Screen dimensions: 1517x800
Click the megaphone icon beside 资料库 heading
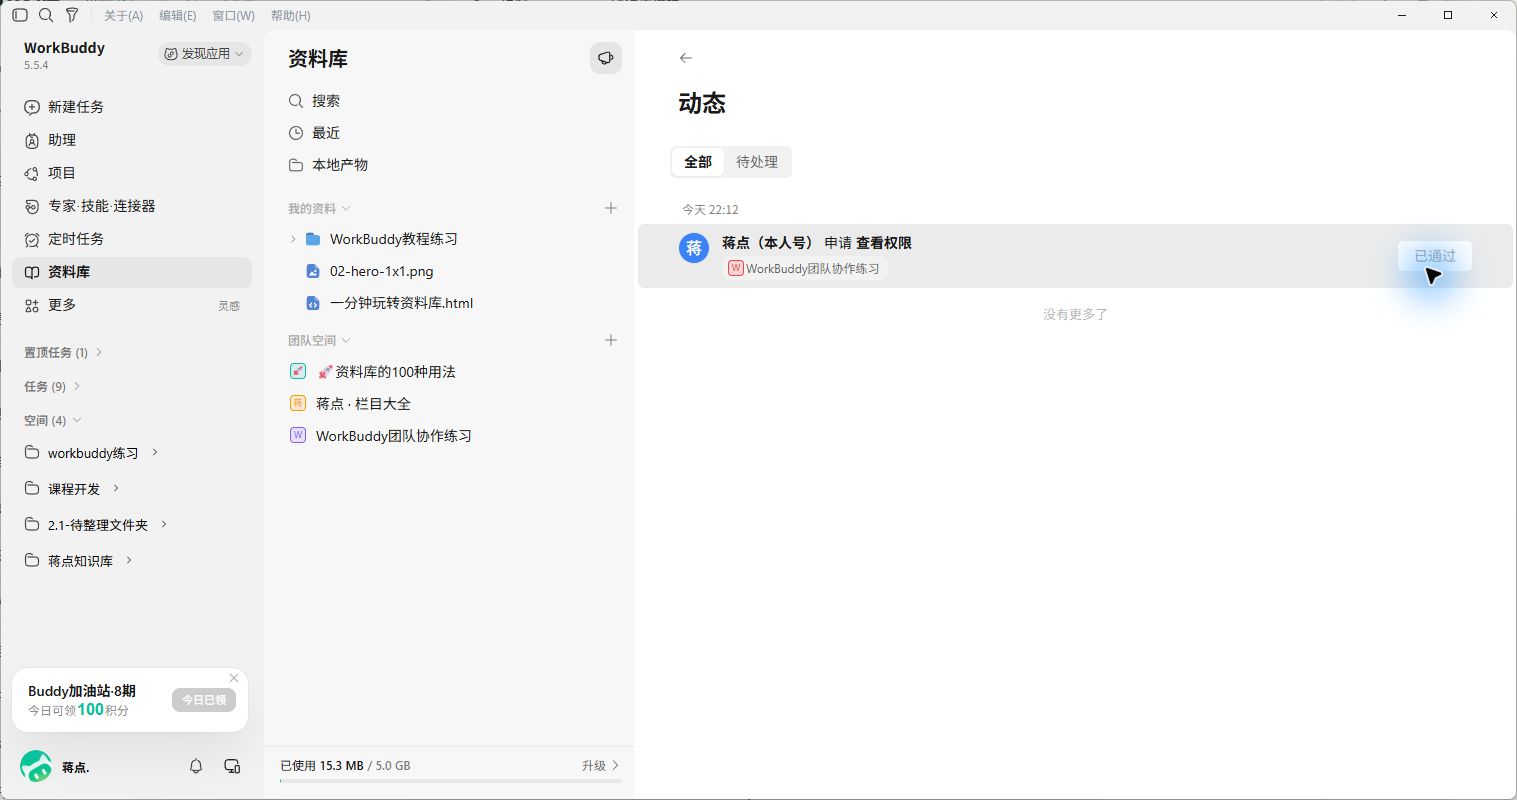(x=606, y=58)
